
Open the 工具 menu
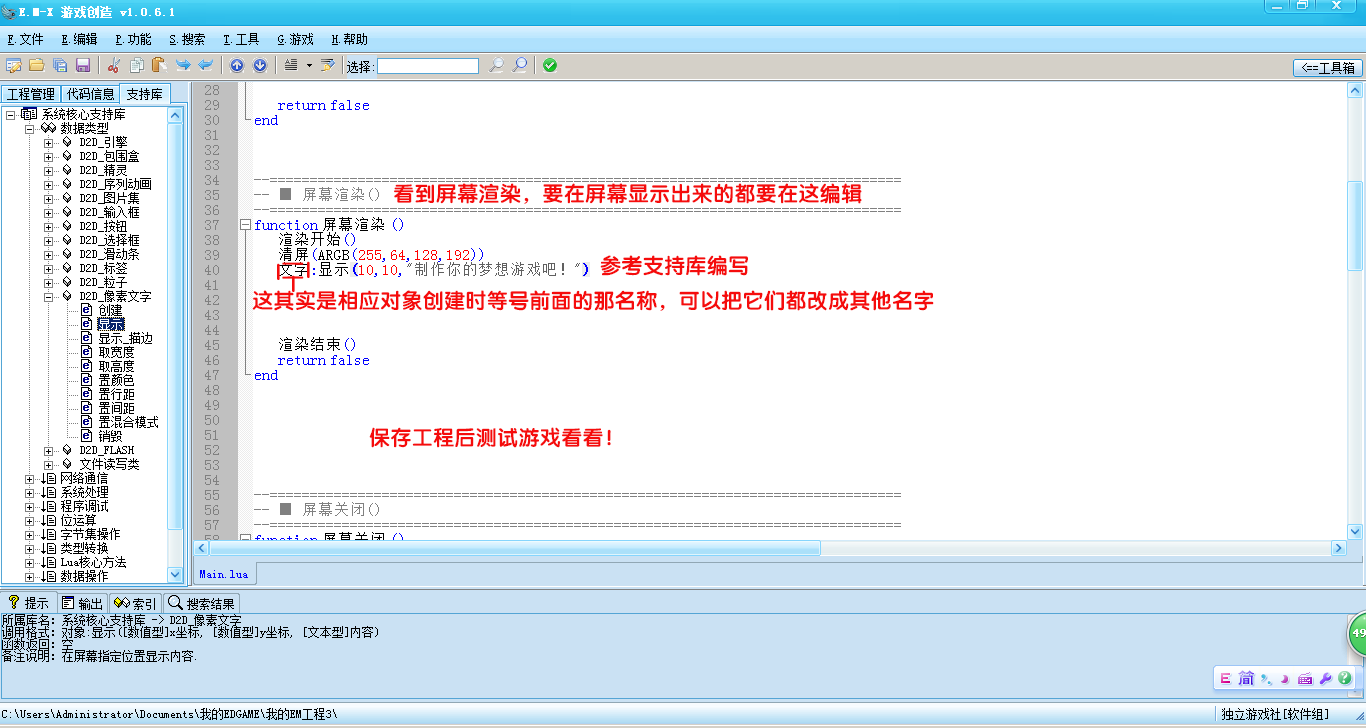(x=241, y=39)
